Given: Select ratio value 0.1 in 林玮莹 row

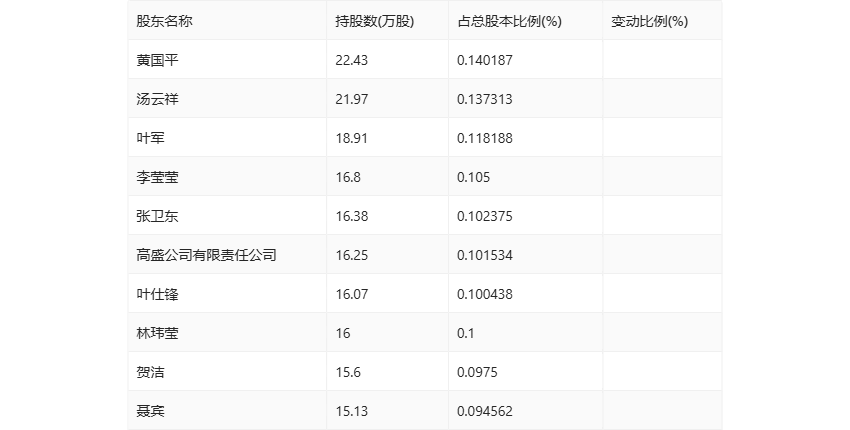Looking at the screenshot, I should click(x=466, y=333).
